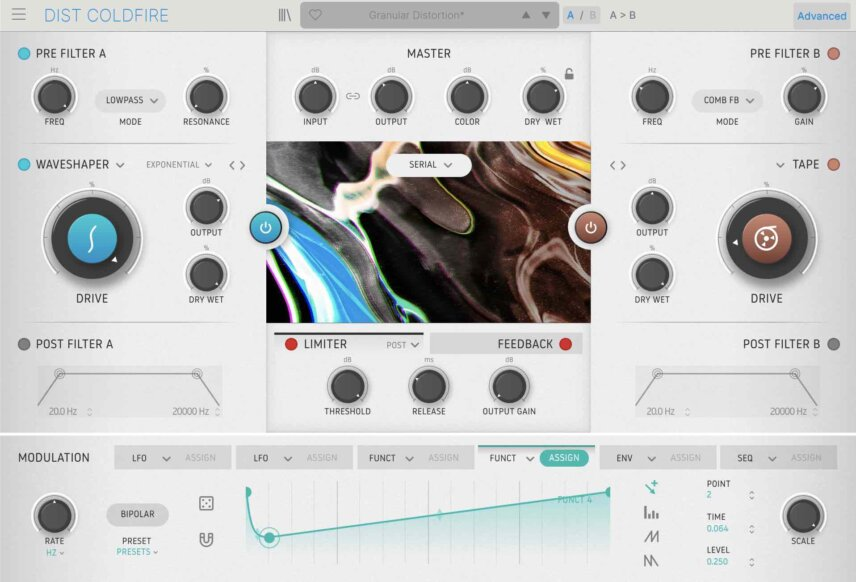
Task: Open the LOWPASS filter mode dropdown
Action: click(130, 100)
